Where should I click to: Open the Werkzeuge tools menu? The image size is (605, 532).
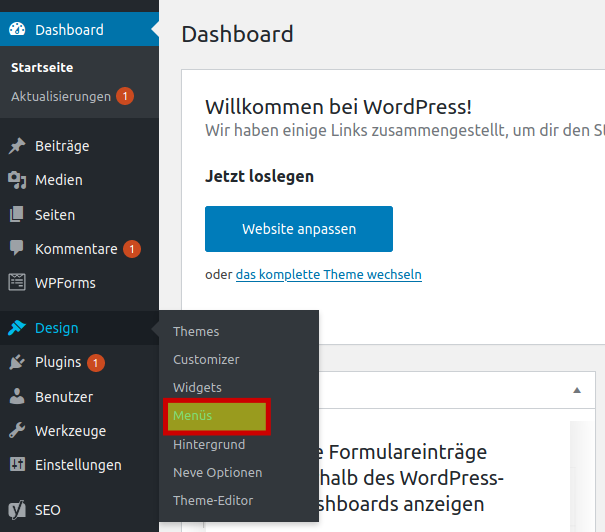point(79,431)
